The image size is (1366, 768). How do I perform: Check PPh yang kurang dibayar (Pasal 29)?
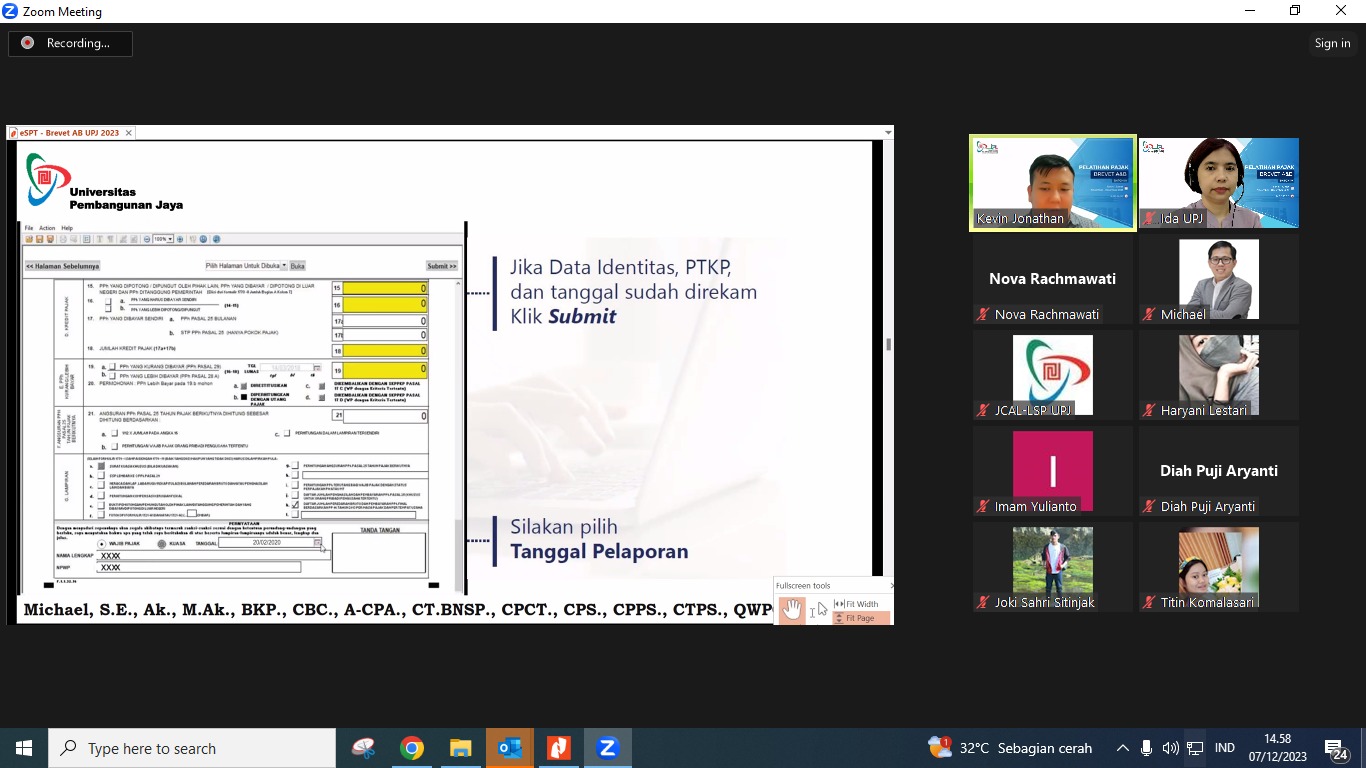[x=112, y=367]
